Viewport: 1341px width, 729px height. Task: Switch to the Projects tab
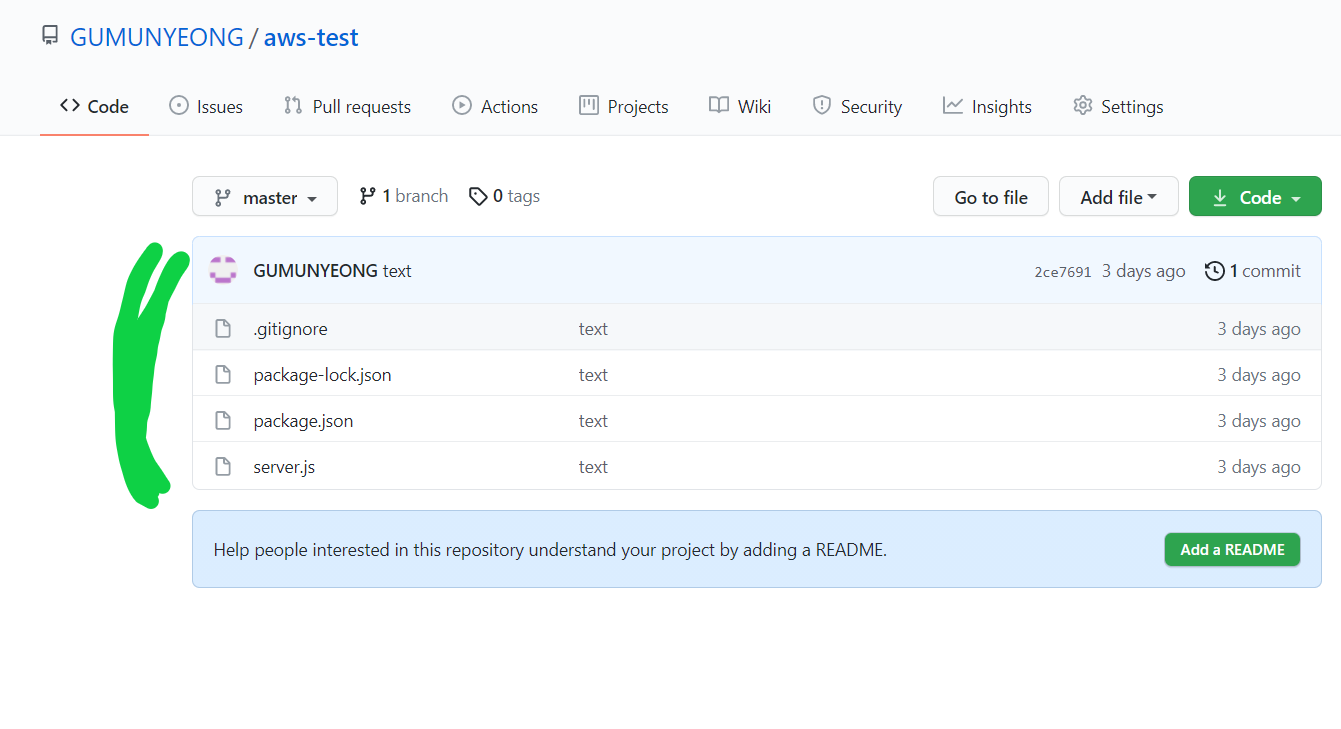[624, 106]
